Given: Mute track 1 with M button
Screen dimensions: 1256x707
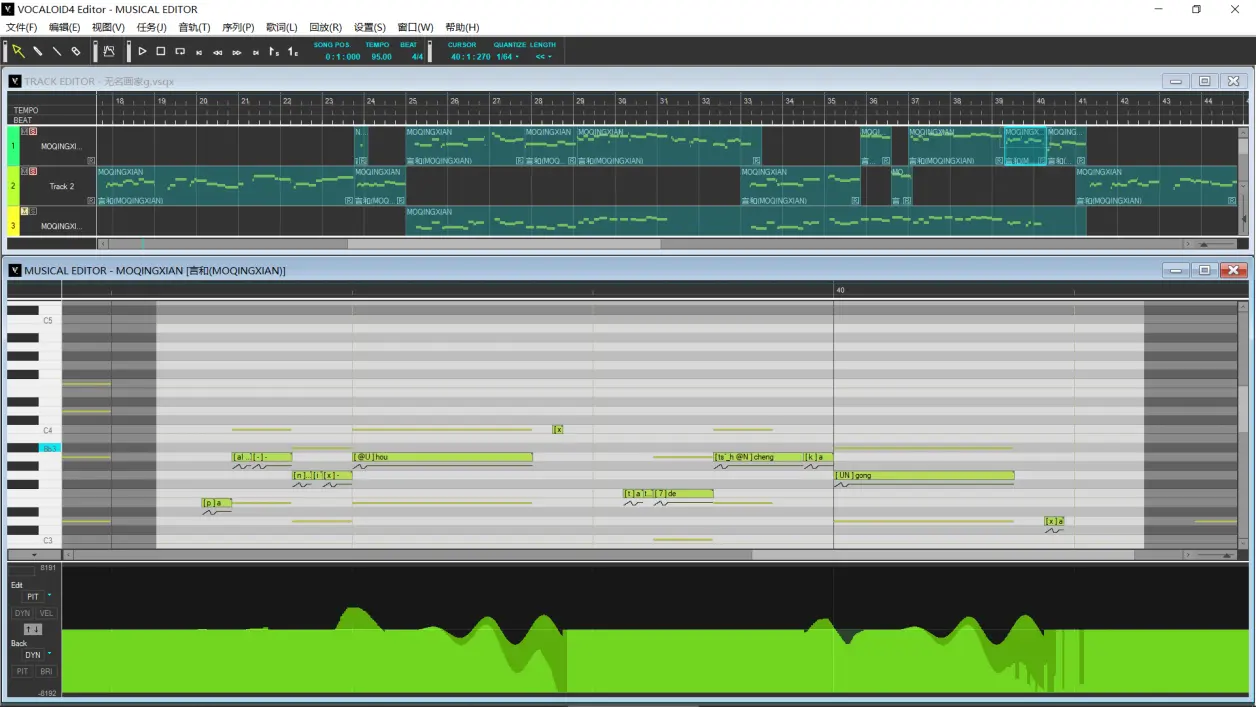Looking at the screenshot, I should pyautogui.click(x=24, y=131).
